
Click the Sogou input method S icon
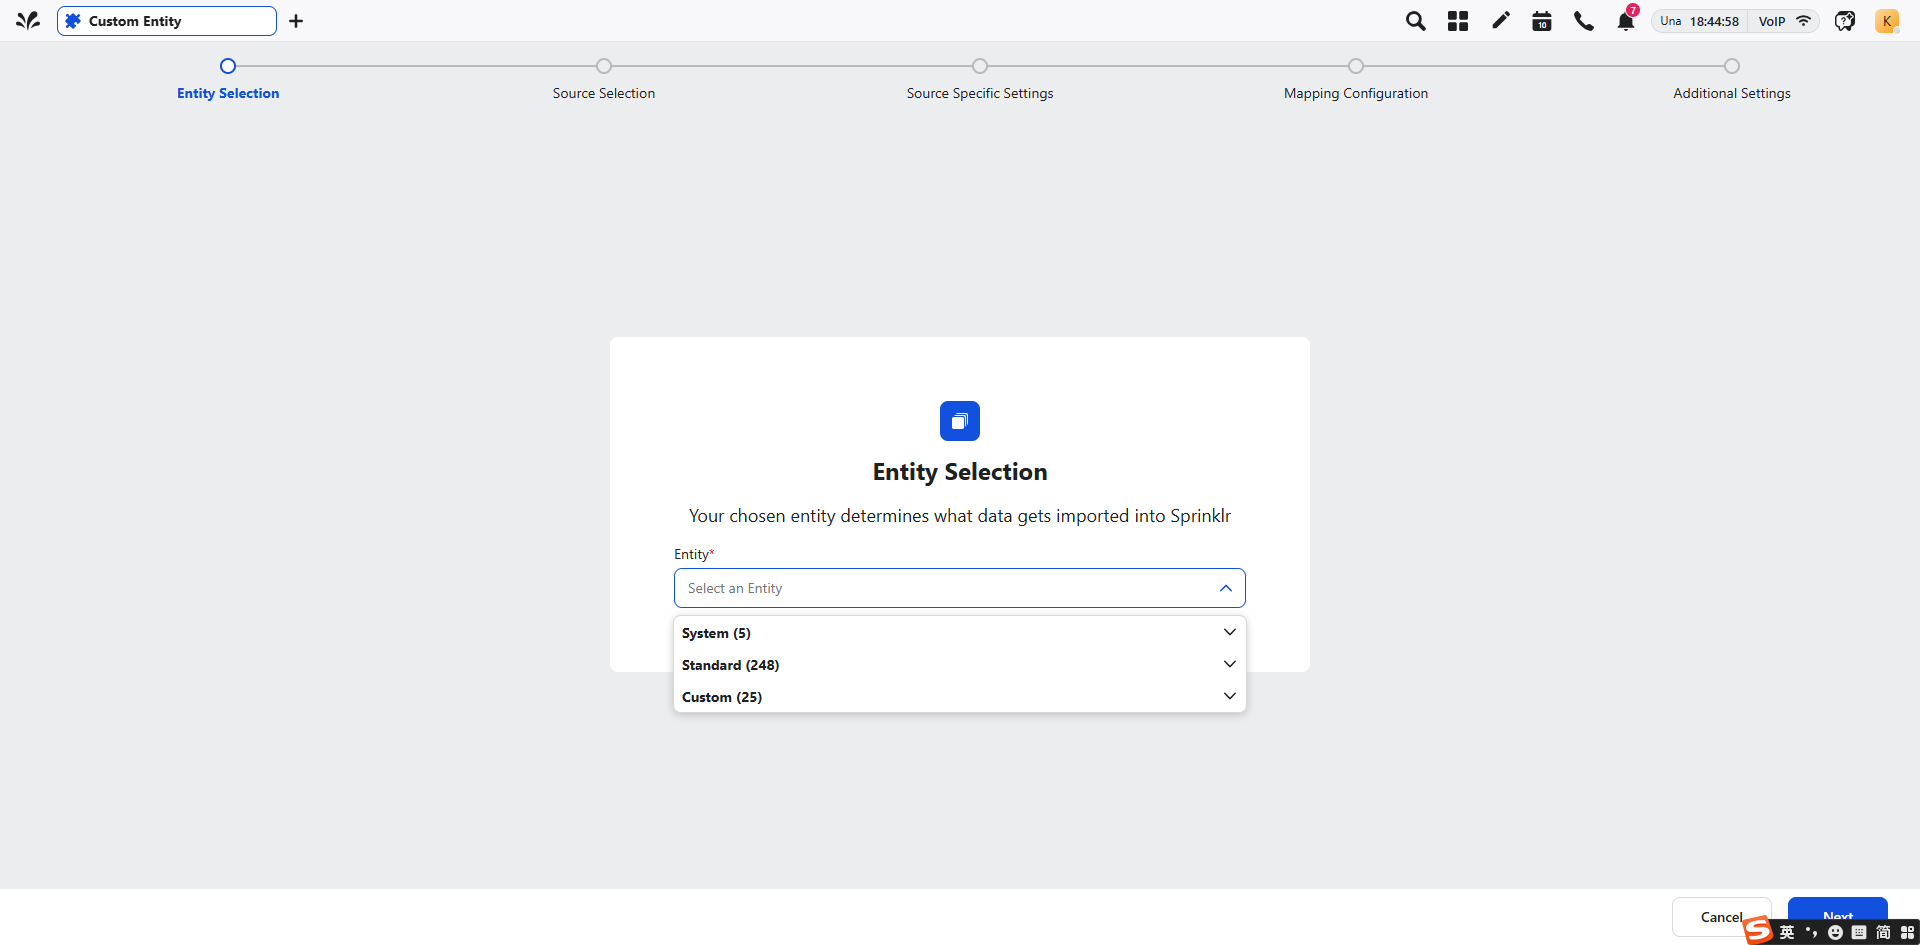[x=1758, y=931]
